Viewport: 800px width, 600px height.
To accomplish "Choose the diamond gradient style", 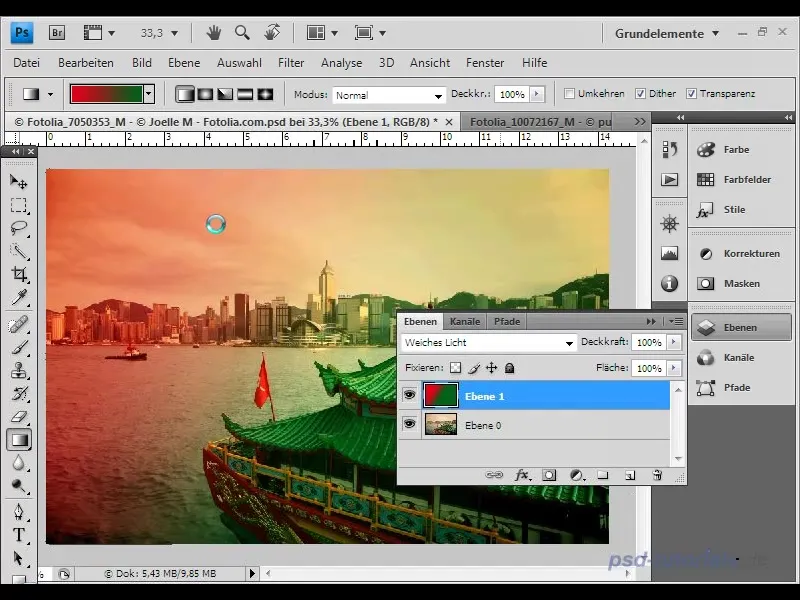I will [265, 94].
